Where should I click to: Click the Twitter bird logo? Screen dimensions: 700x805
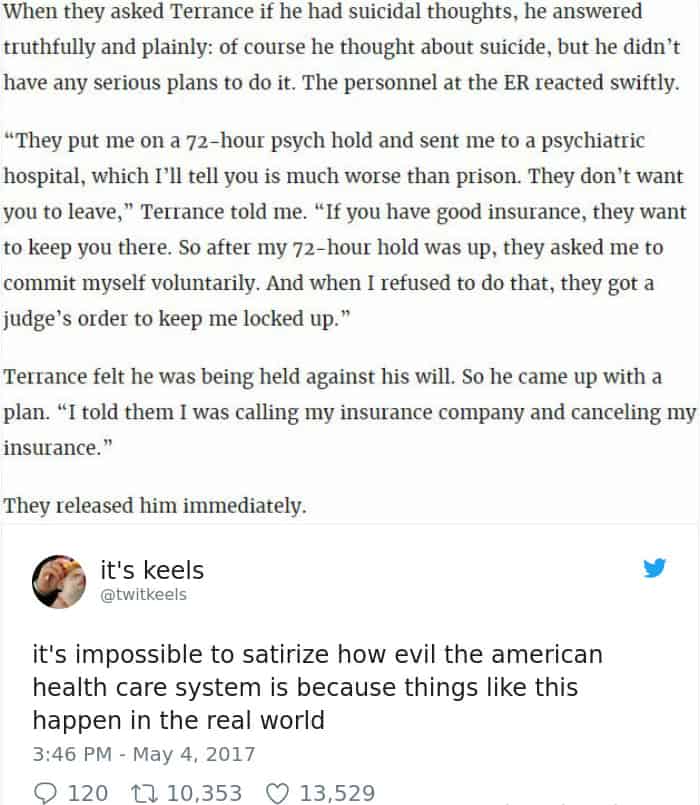coord(654,569)
